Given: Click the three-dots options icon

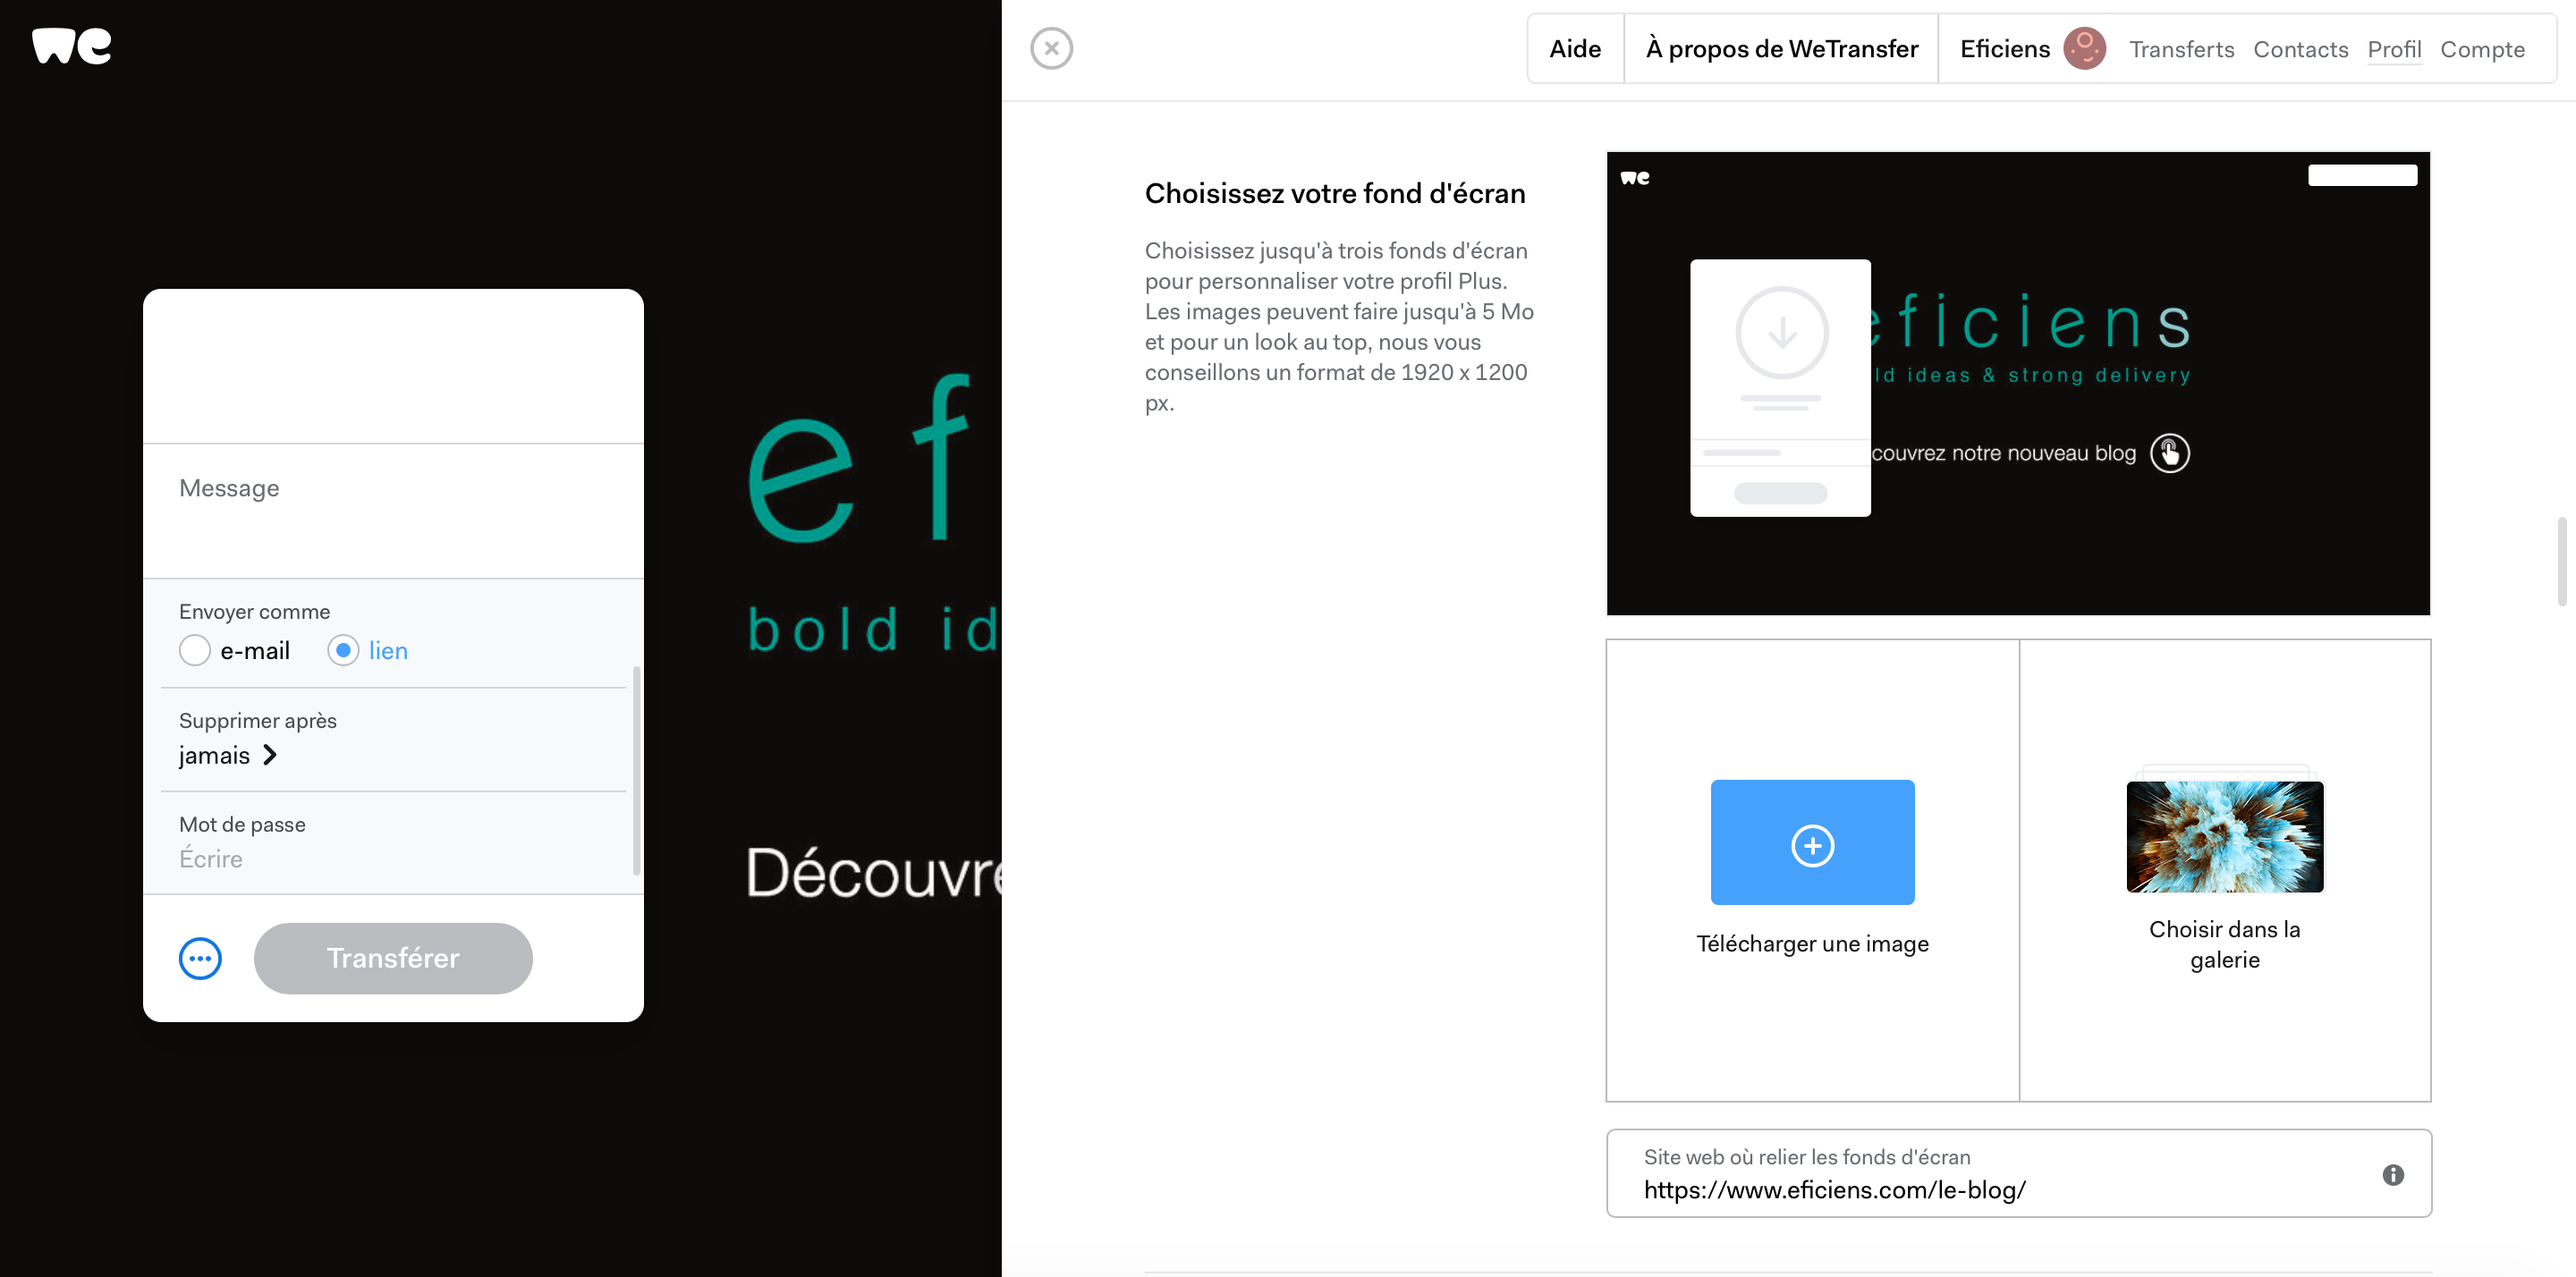Looking at the screenshot, I should point(200,957).
